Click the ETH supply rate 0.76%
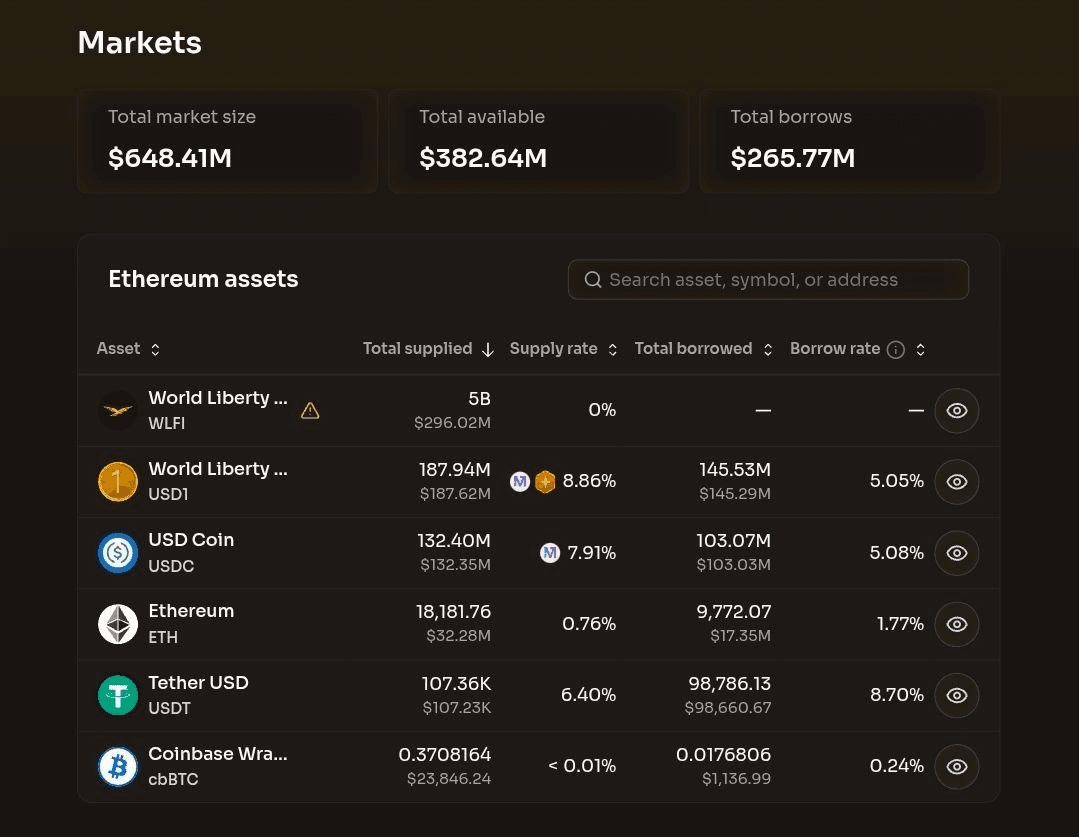 589,624
